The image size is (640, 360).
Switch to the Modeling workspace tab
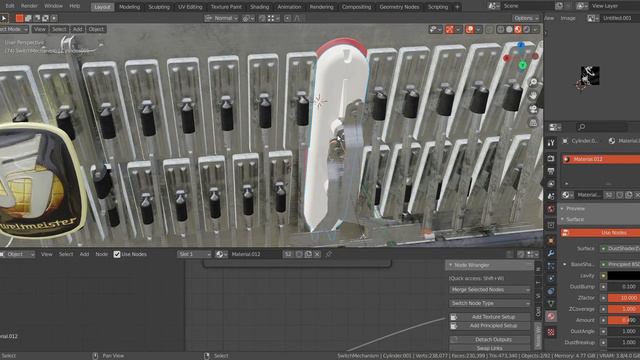(x=129, y=7)
